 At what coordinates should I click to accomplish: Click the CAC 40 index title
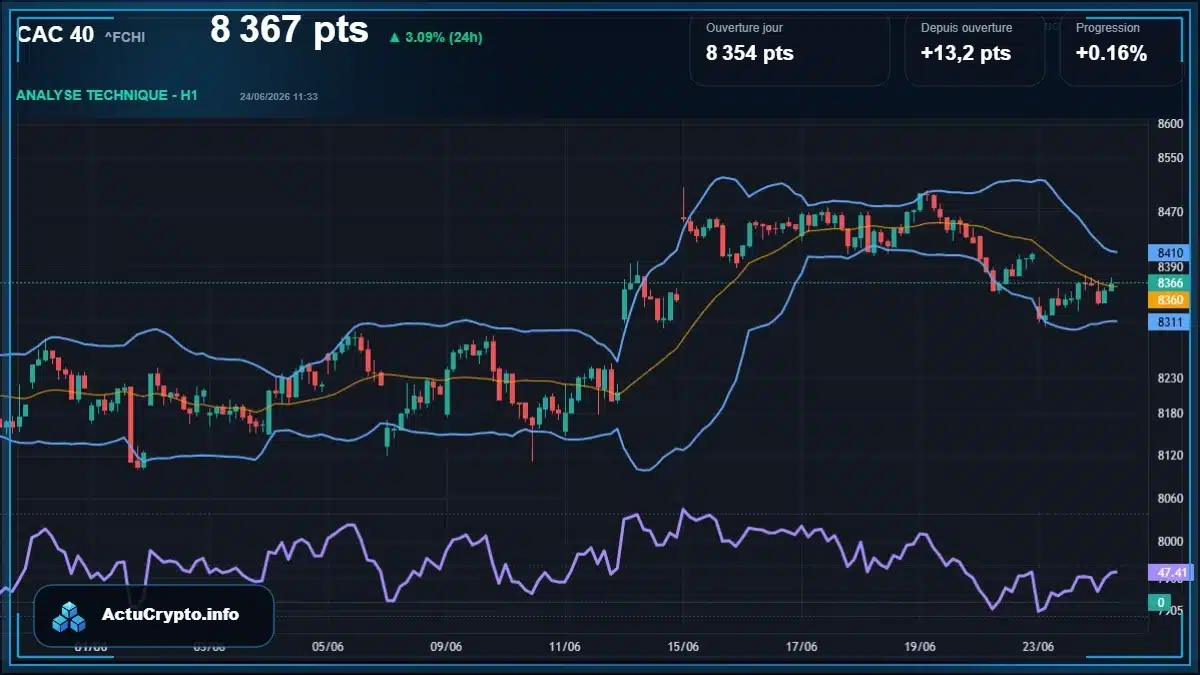point(55,35)
